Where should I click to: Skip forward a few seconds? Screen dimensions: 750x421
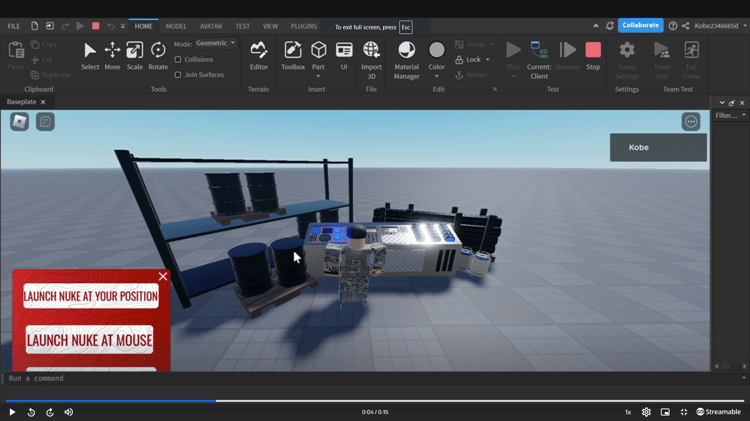(x=50, y=412)
